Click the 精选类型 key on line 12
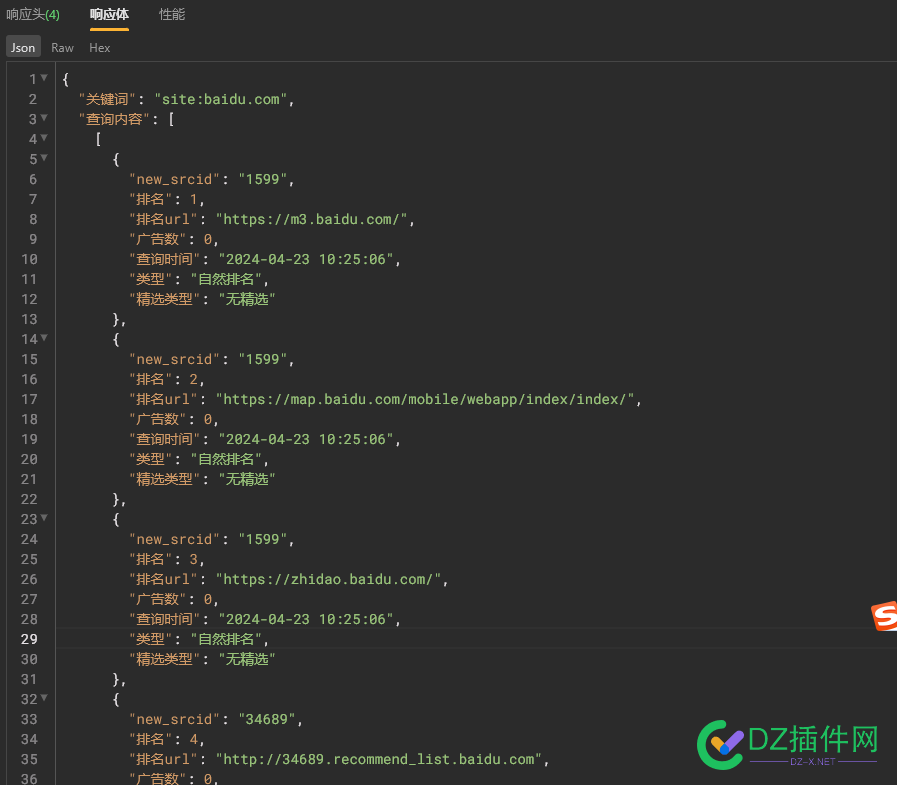Image resolution: width=897 pixels, height=785 pixels. click(x=164, y=299)
